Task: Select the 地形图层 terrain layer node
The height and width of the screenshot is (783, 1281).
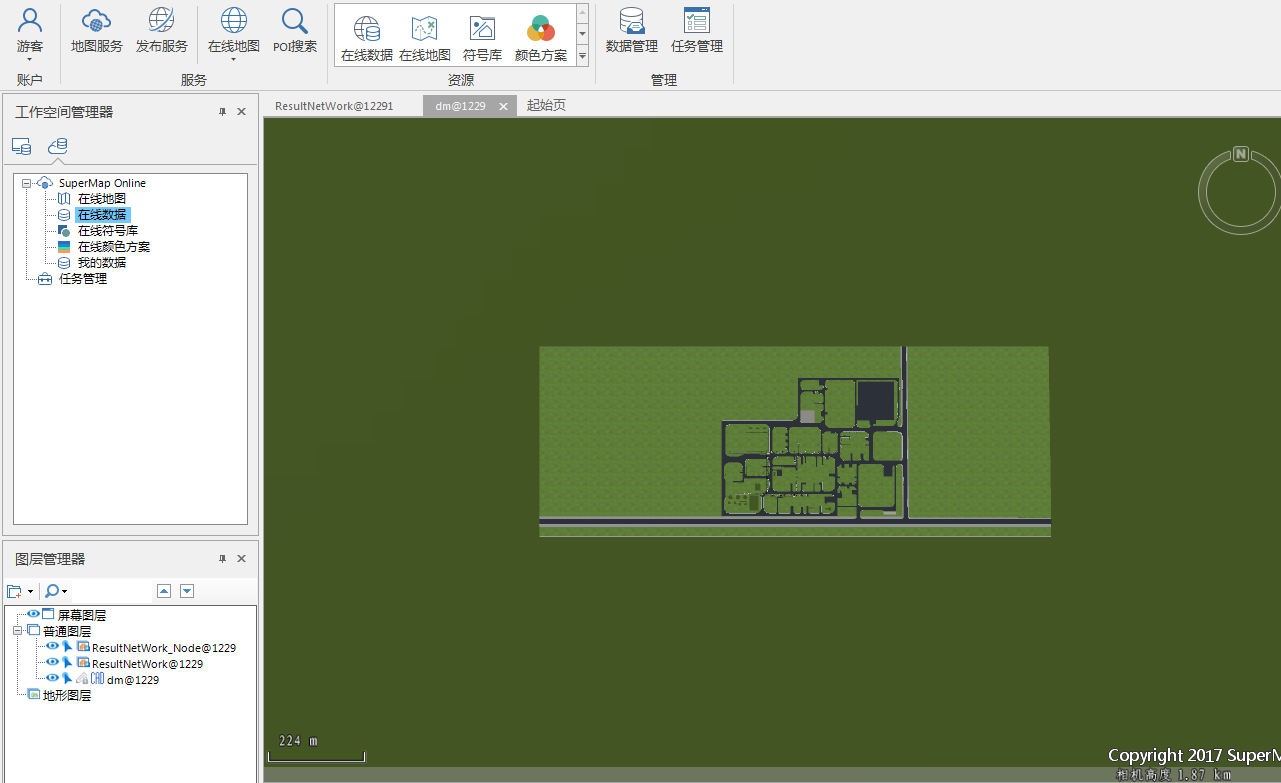Action: pos(67,695)
